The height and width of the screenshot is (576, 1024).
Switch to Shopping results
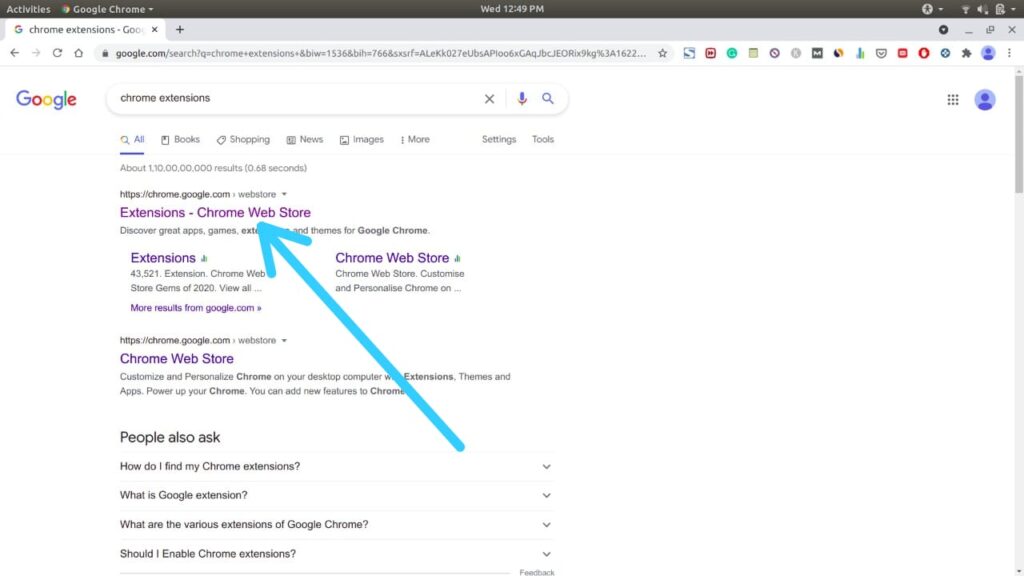pos(243,140)
